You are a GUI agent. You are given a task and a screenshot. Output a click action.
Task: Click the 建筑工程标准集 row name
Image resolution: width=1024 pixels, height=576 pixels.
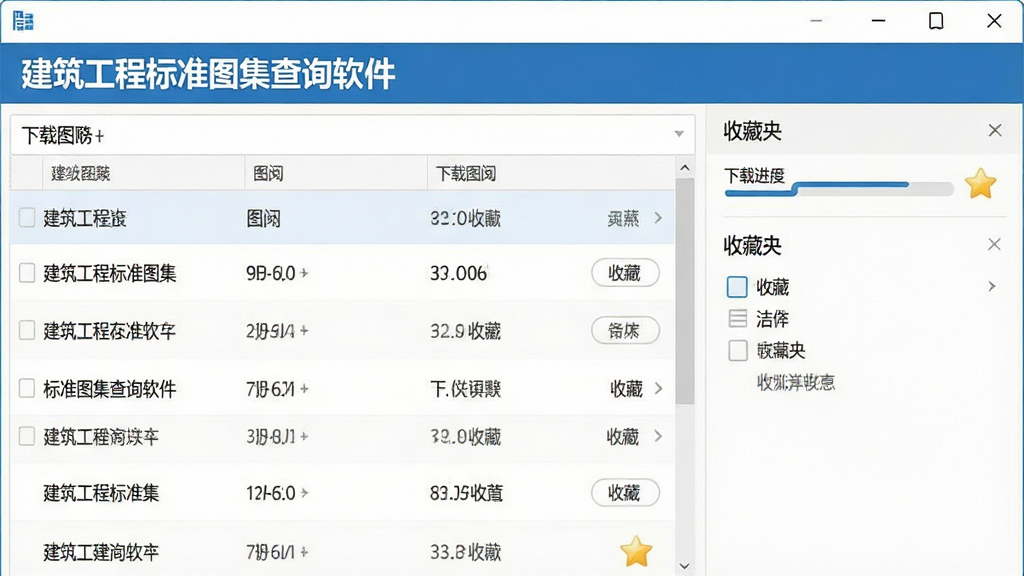click(x=101, y=493)
